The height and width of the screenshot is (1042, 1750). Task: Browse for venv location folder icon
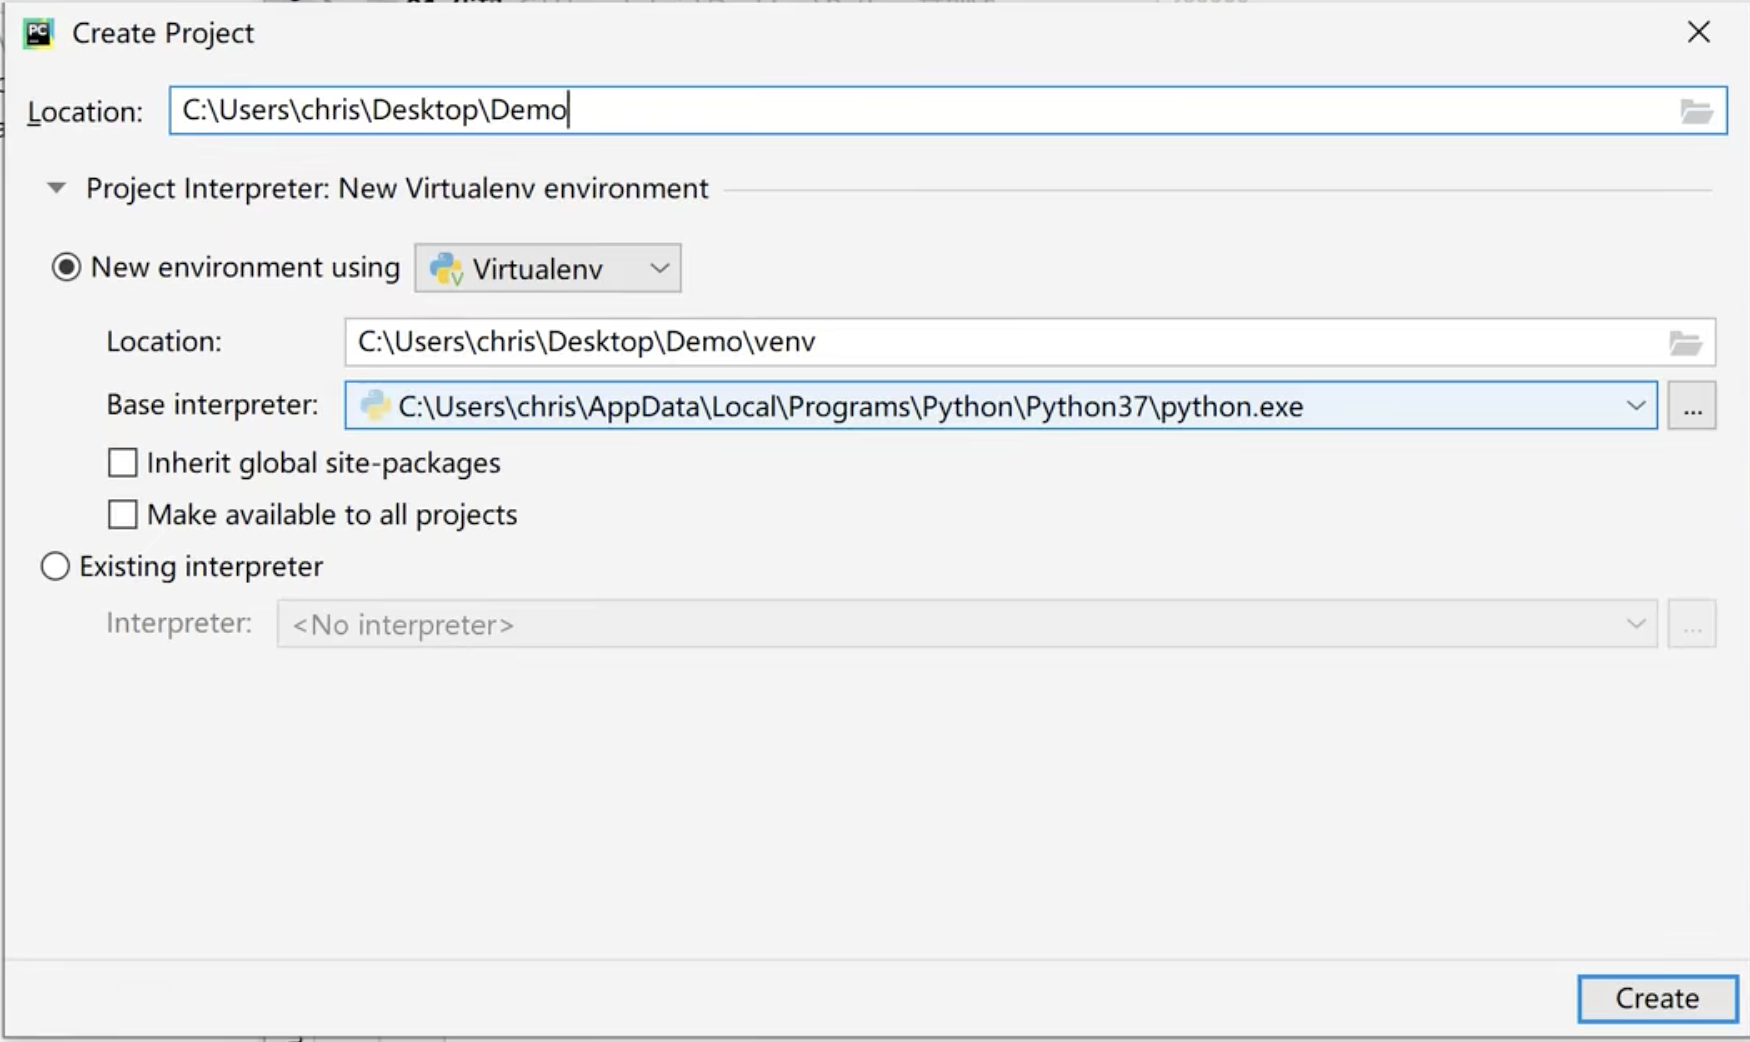tap(1685, 343)
